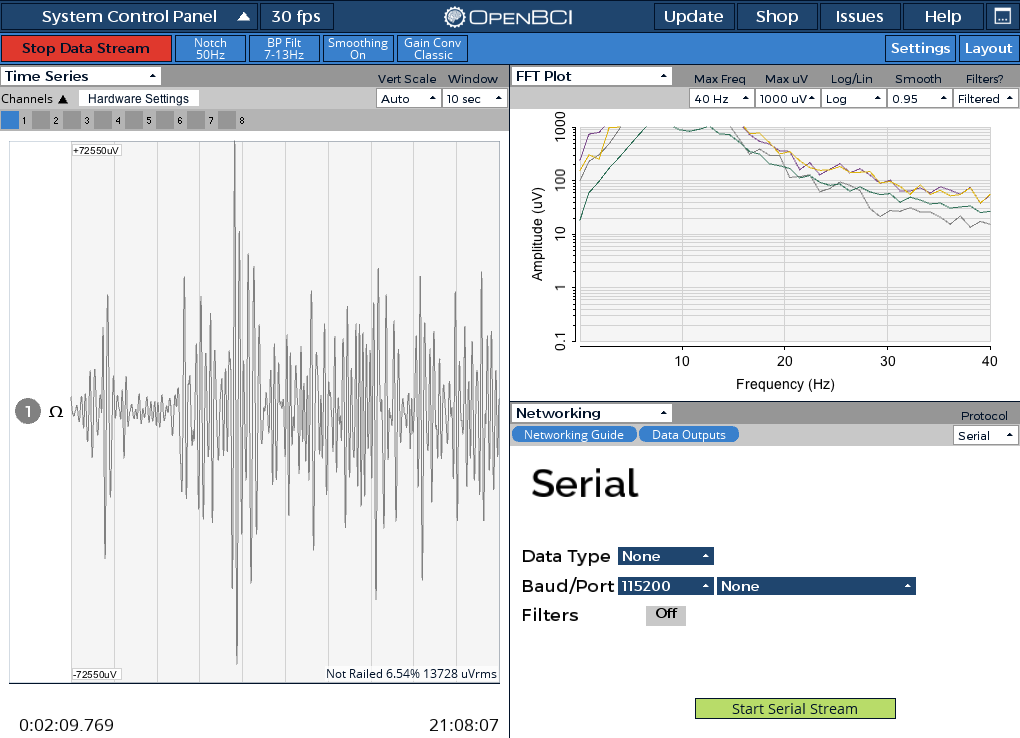Click Start Serial Stream button
The width and height of the screenshot is (1020, 738).
point(795,708)
